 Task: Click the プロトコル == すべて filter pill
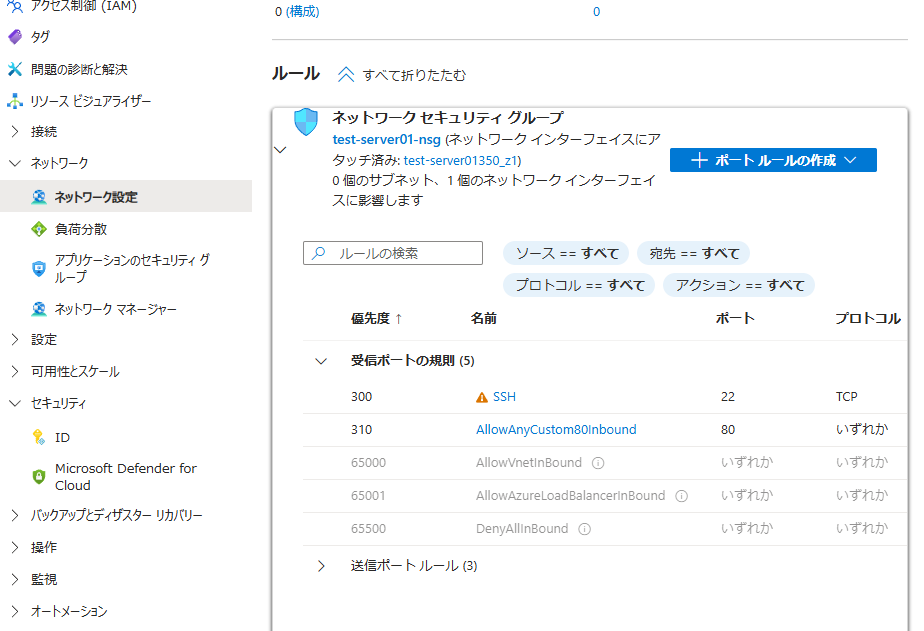click(579, 285)
